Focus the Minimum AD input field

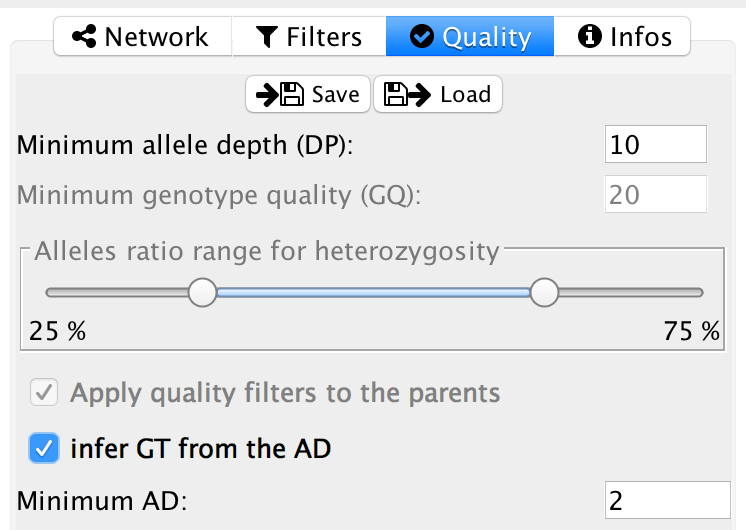668,500
